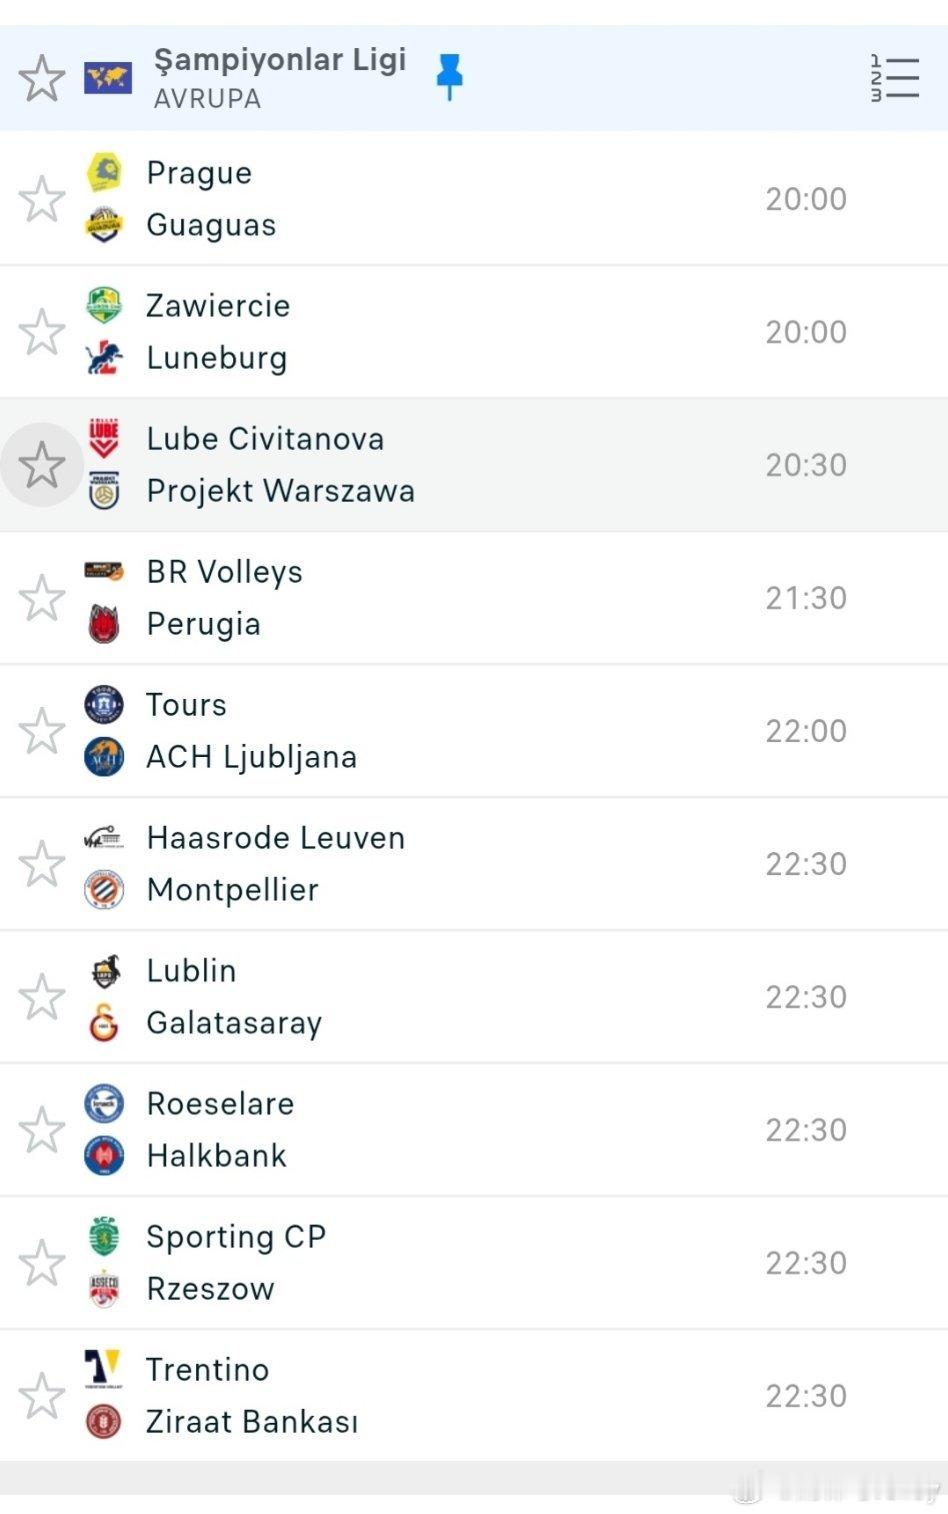The image size is (948, 1514).
Task: Toggle favorite star for Lube Civitanova match
Action: (41, 465)
